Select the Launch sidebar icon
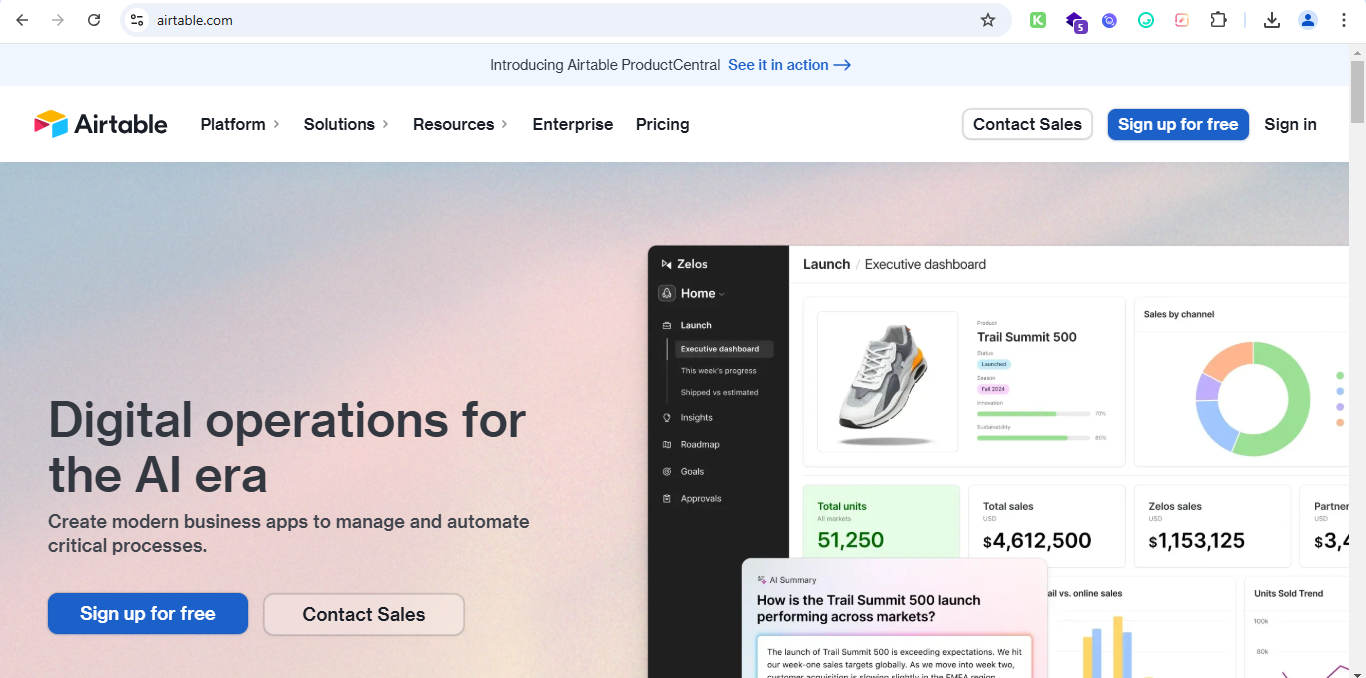 coord(665,324)
